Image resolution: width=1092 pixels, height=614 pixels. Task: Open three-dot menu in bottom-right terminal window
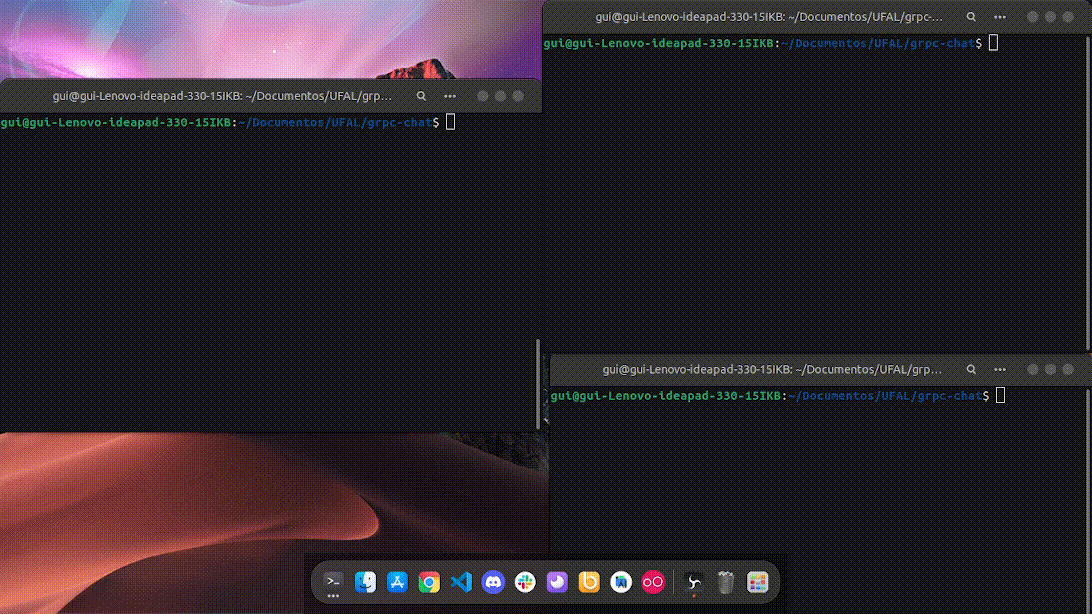(x=1000, y=370)
